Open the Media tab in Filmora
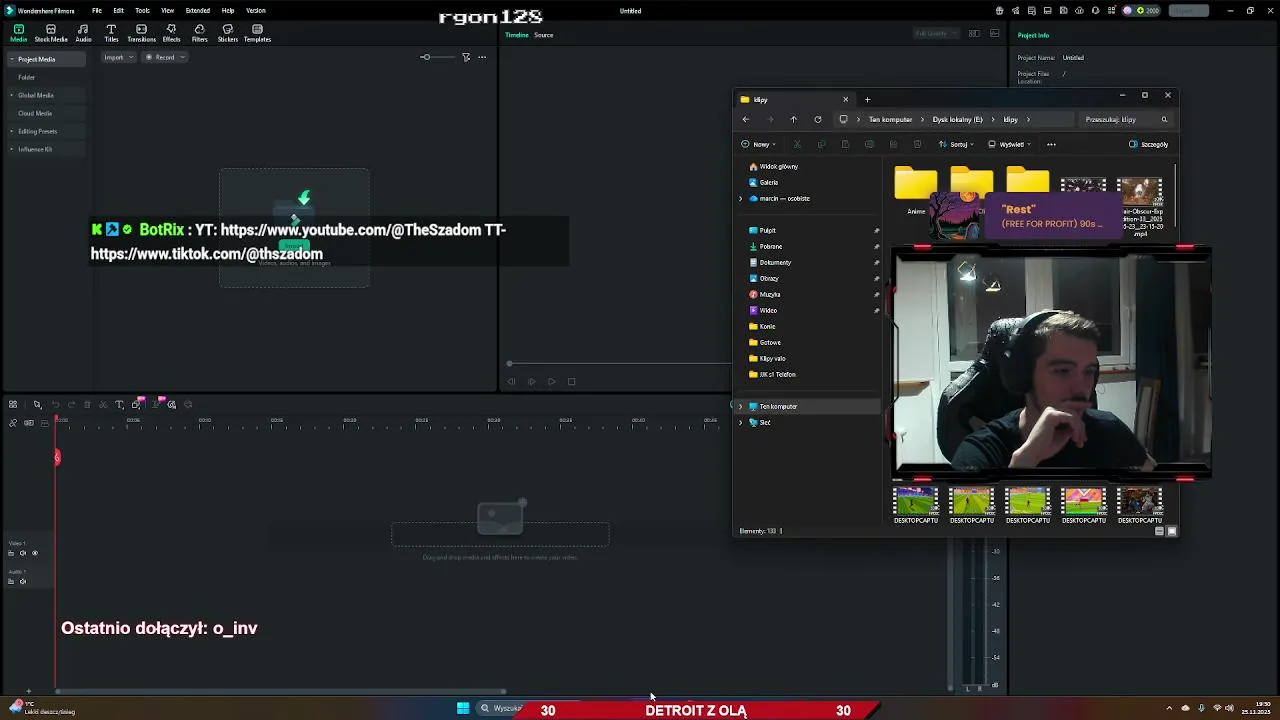Screen dimensions: 1280x720 18,33
